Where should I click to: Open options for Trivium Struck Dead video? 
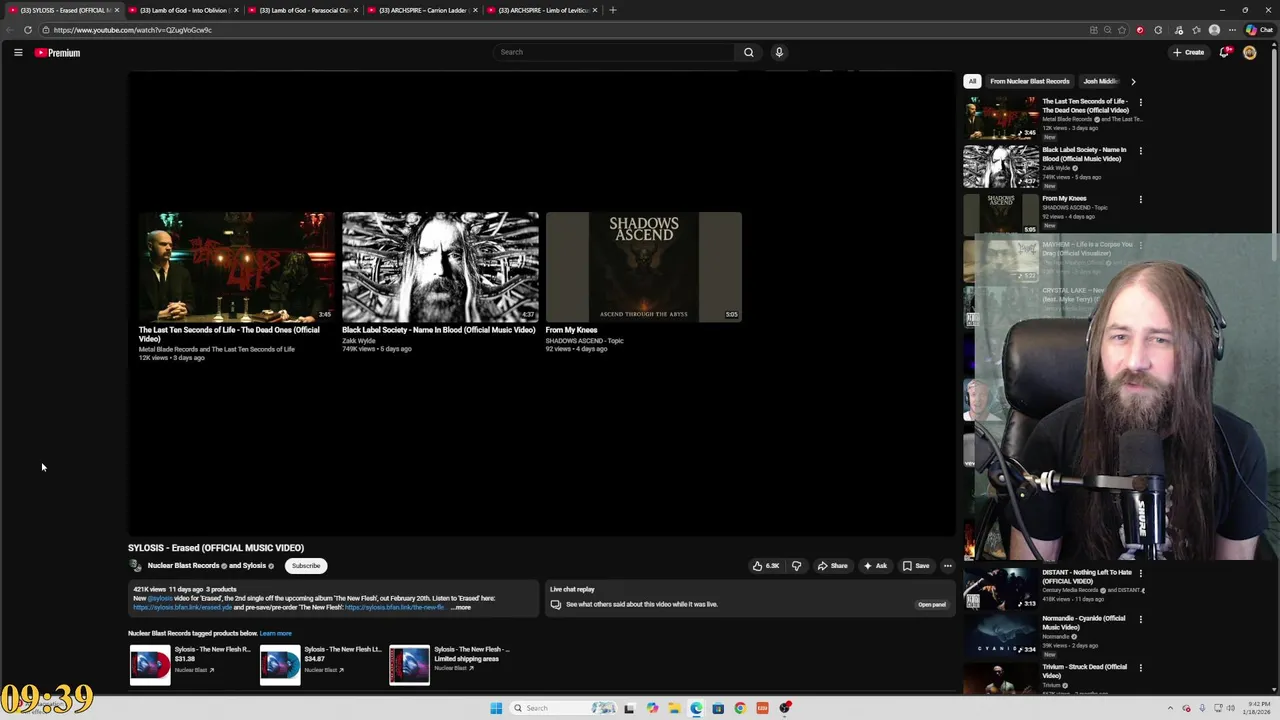[1140, 668]
